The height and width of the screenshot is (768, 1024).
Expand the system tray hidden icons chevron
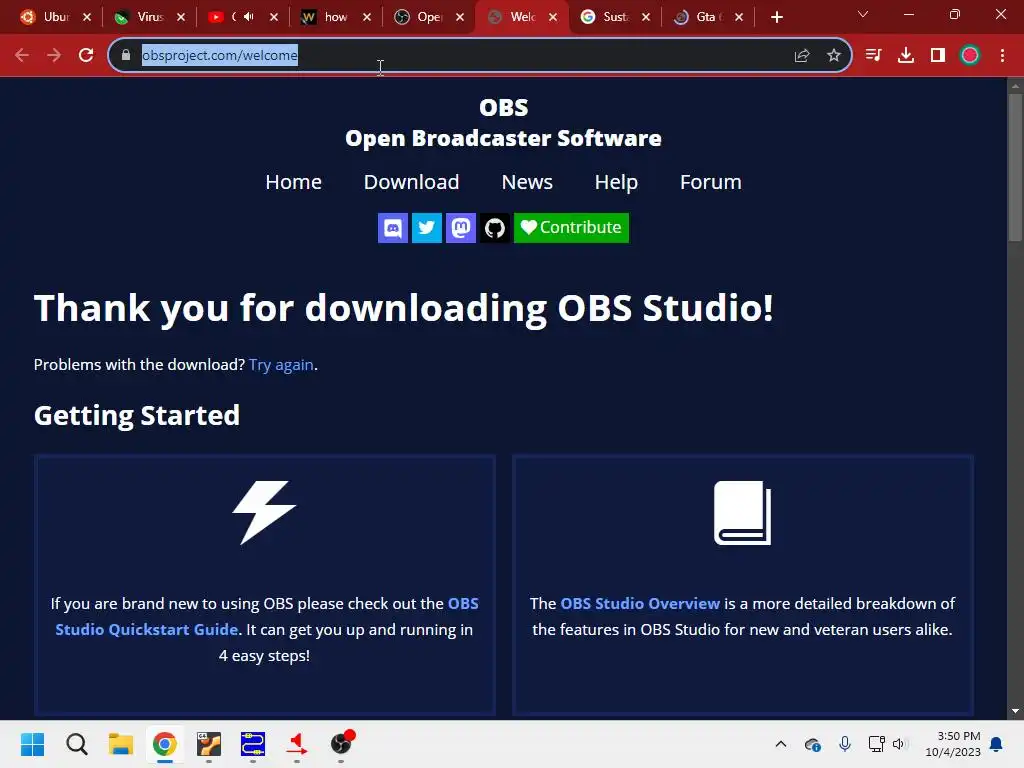tap(780, 744)
